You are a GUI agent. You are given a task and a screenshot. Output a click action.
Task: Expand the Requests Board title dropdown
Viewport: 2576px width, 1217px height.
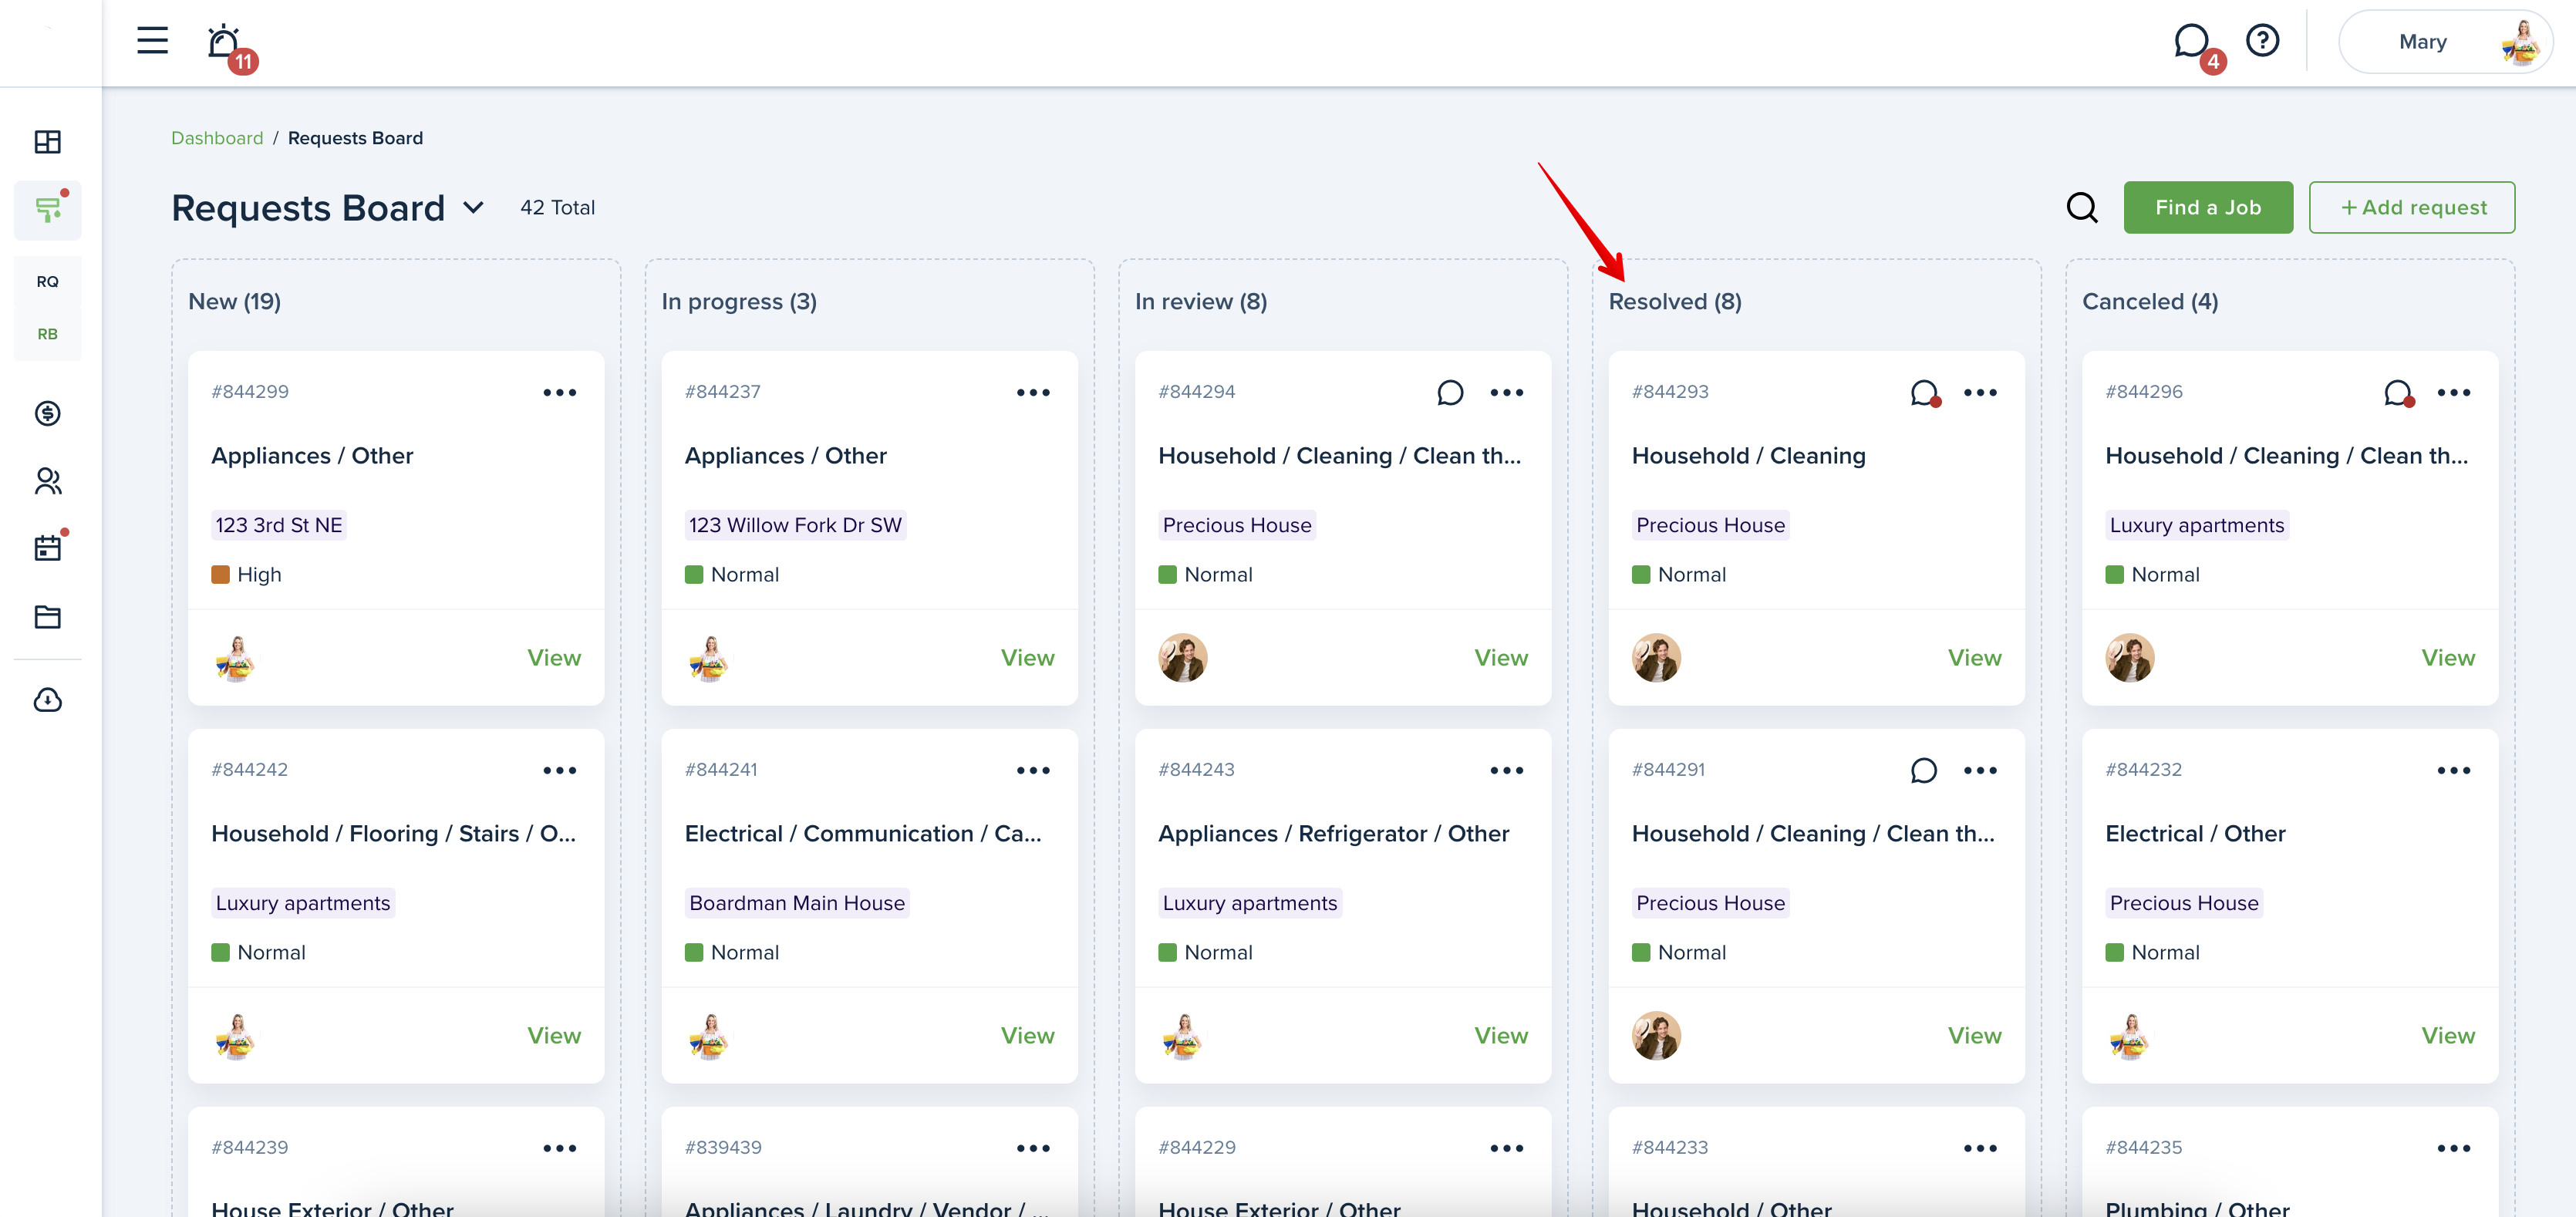point(474,208)
